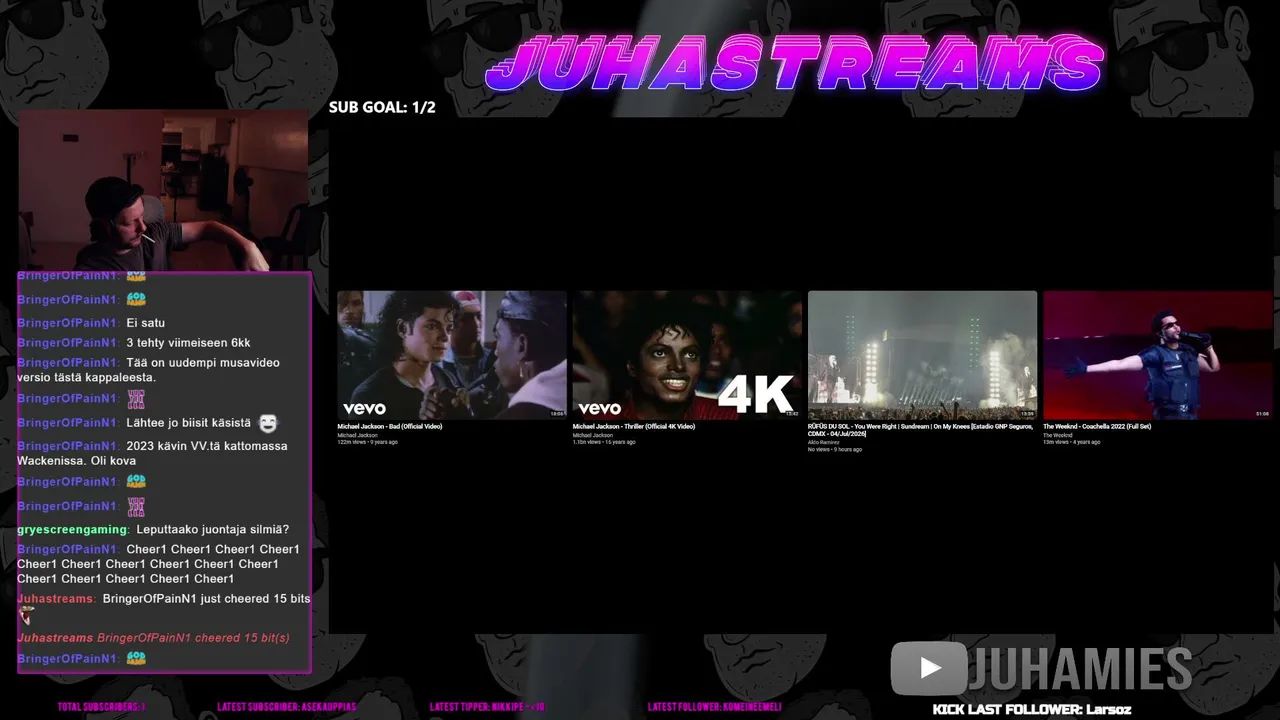Click the 'LATEST TIPPER: NIKKIPE' label
Viewport: 1280px width, 720px height.
coord(487,707)
